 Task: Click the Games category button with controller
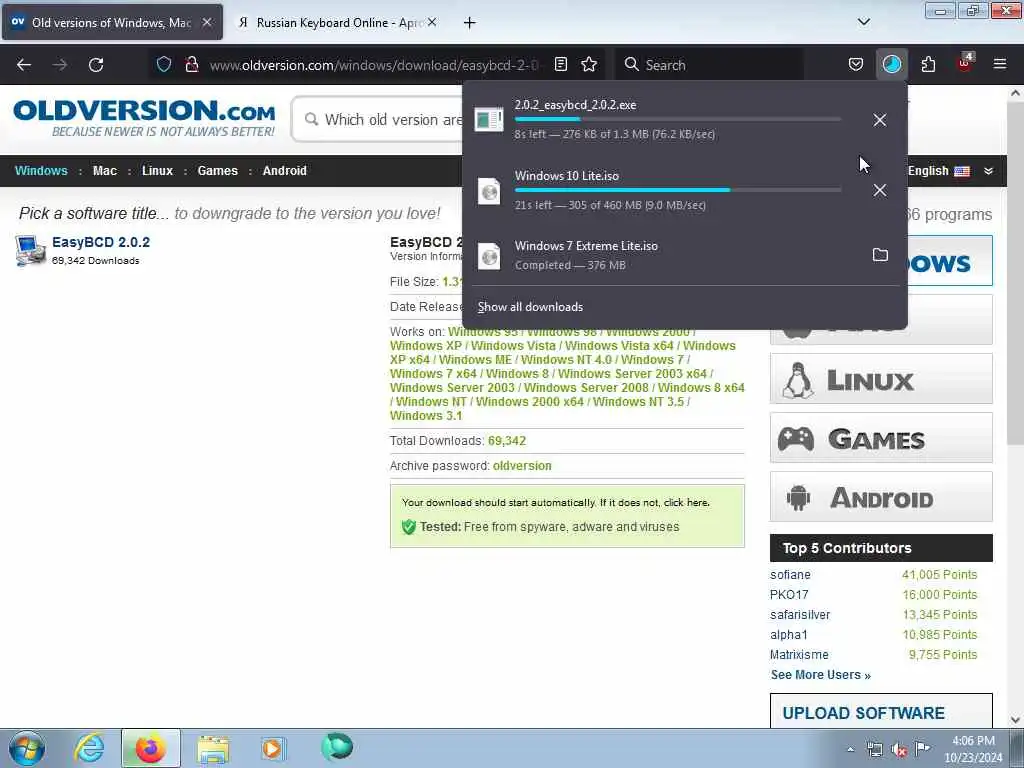[x=881, y=438]
